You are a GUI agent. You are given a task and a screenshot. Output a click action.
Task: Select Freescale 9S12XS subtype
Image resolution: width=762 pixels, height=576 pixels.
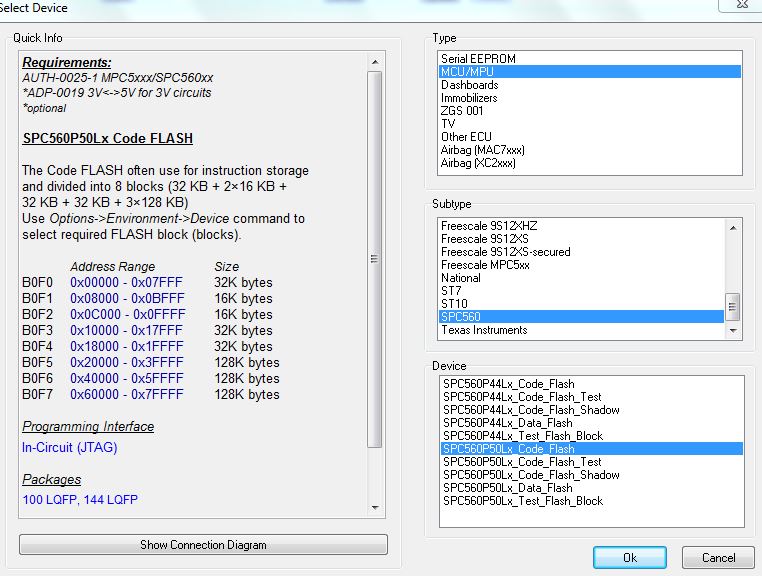tap(581, 239)
